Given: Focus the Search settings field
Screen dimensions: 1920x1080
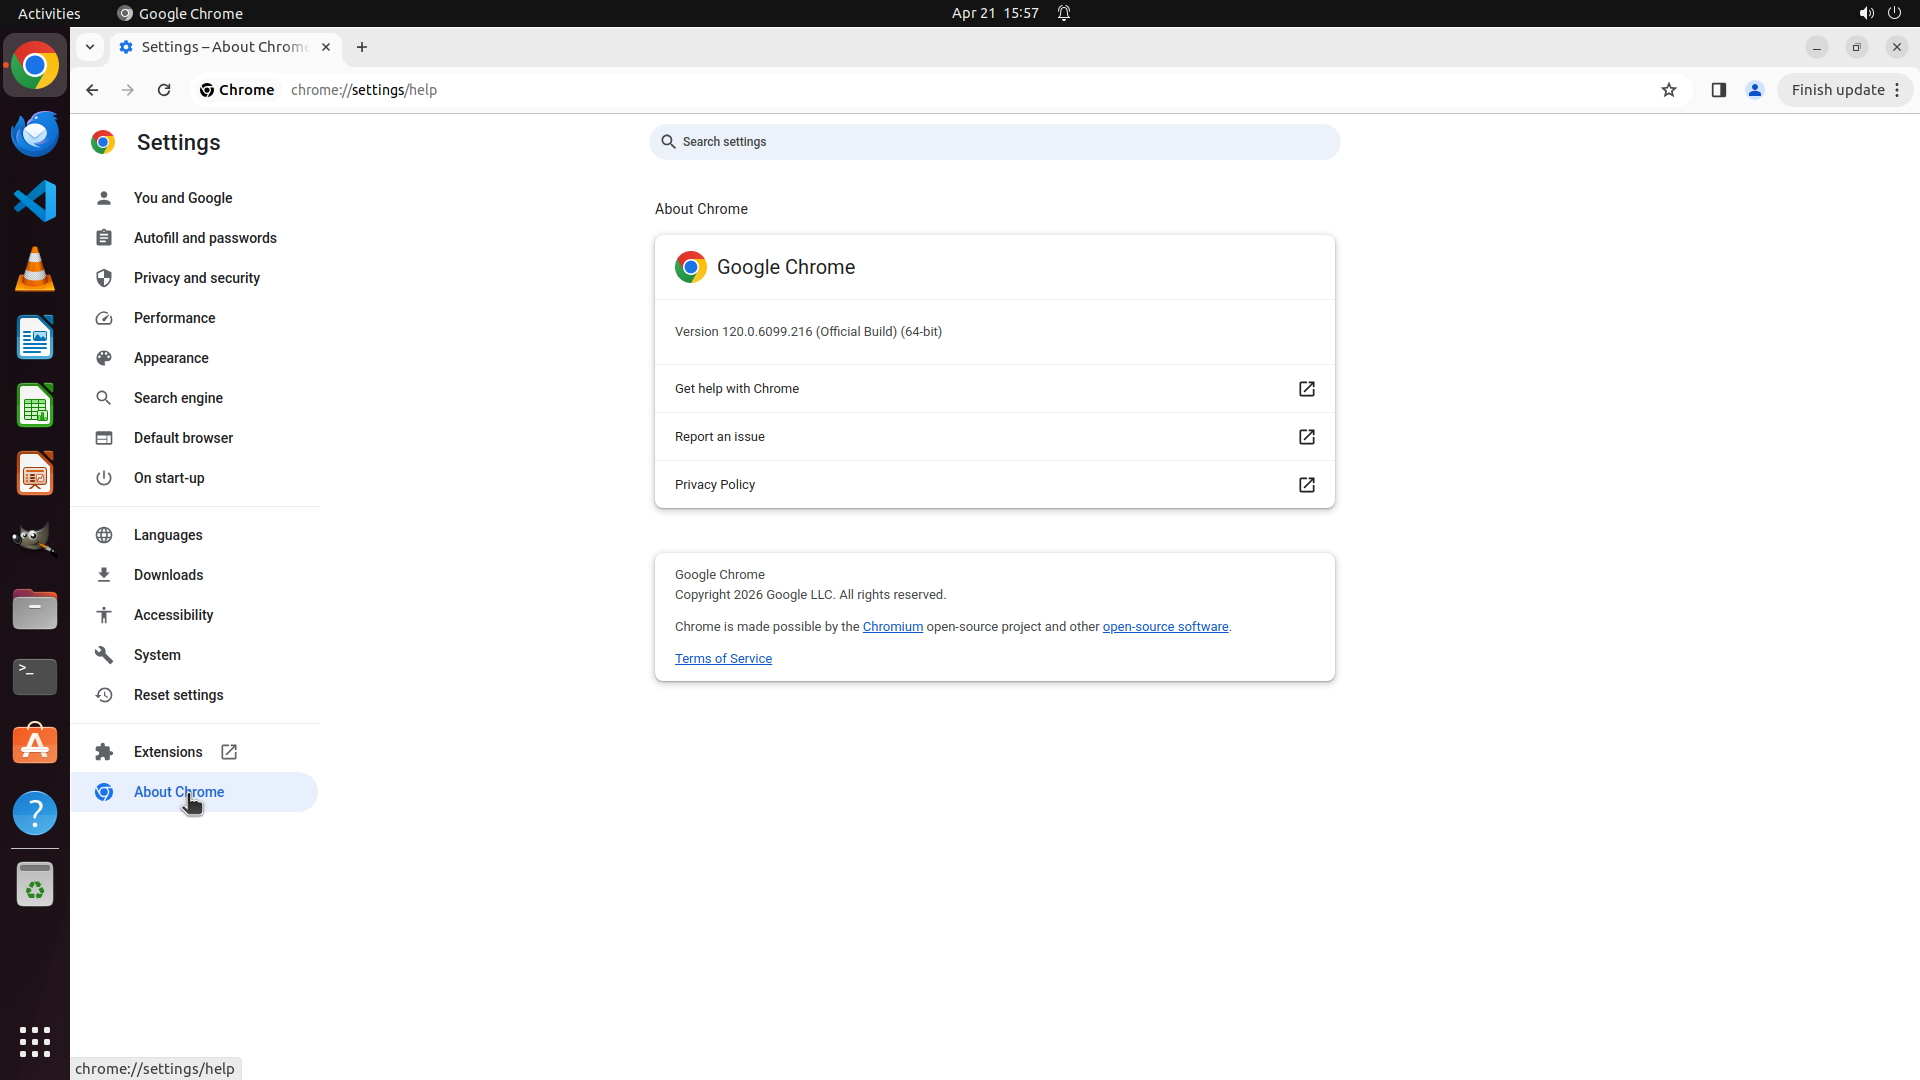Looking at the screenshot, I should coord(994,142).
